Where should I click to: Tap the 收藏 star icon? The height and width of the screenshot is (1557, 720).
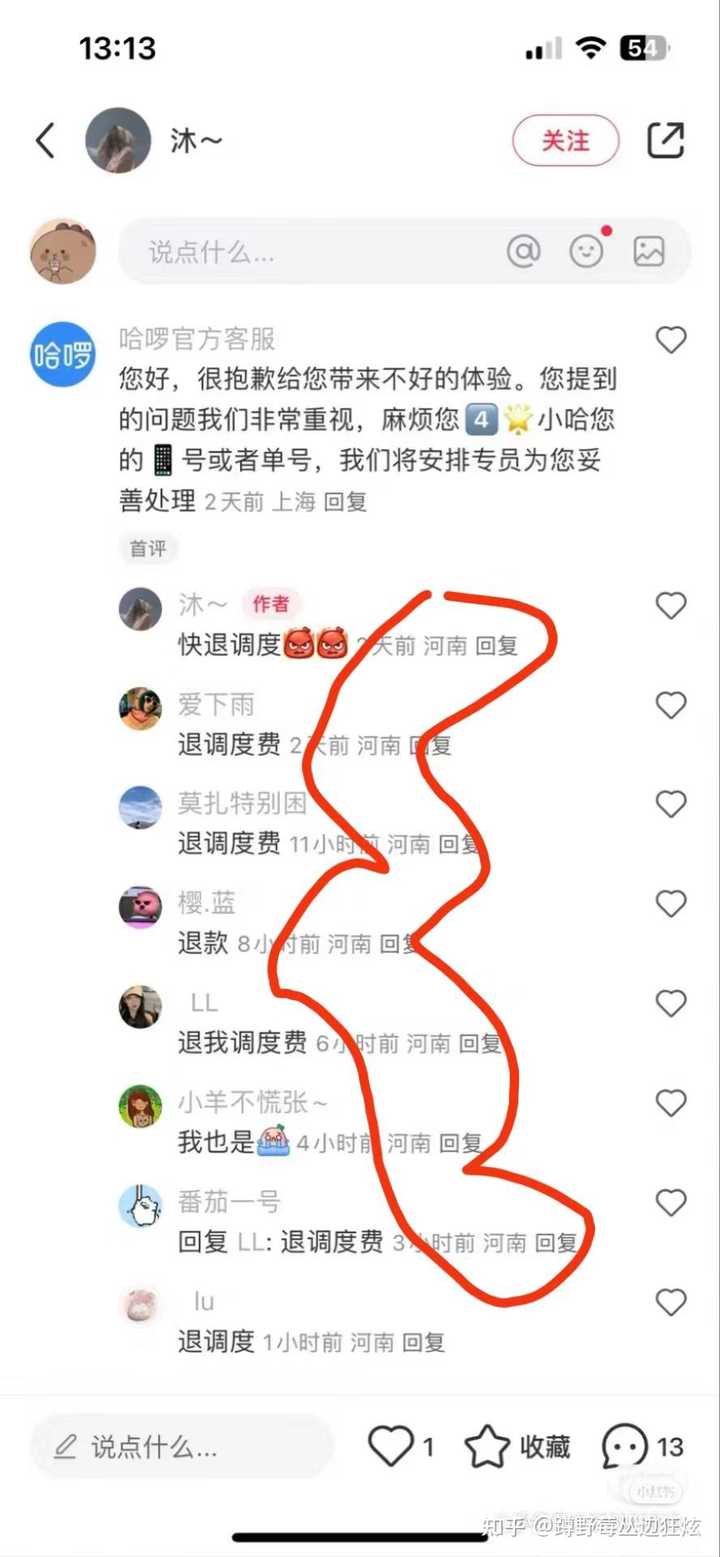[487, 1446]
